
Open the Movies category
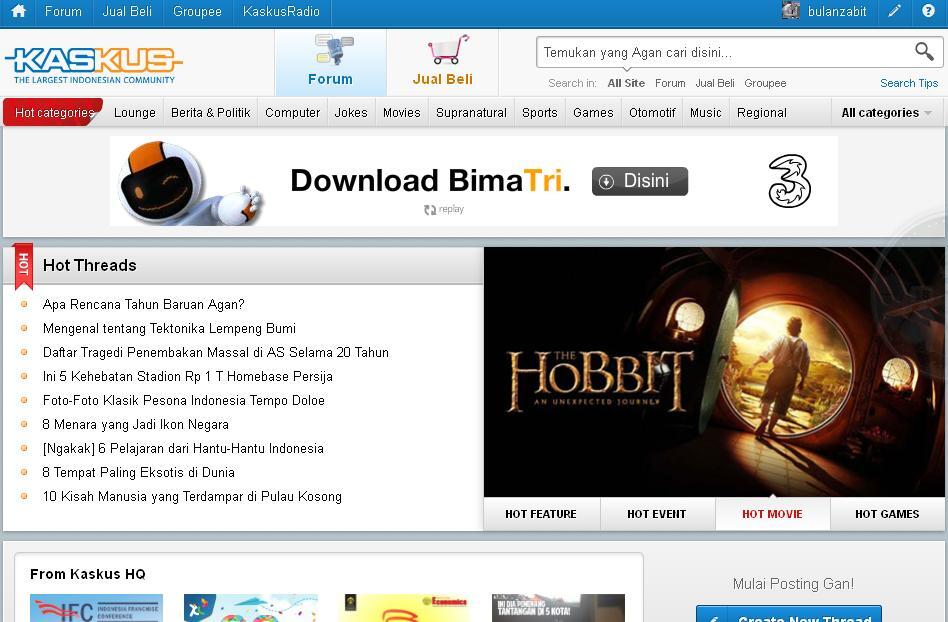[x=401, y=113]
